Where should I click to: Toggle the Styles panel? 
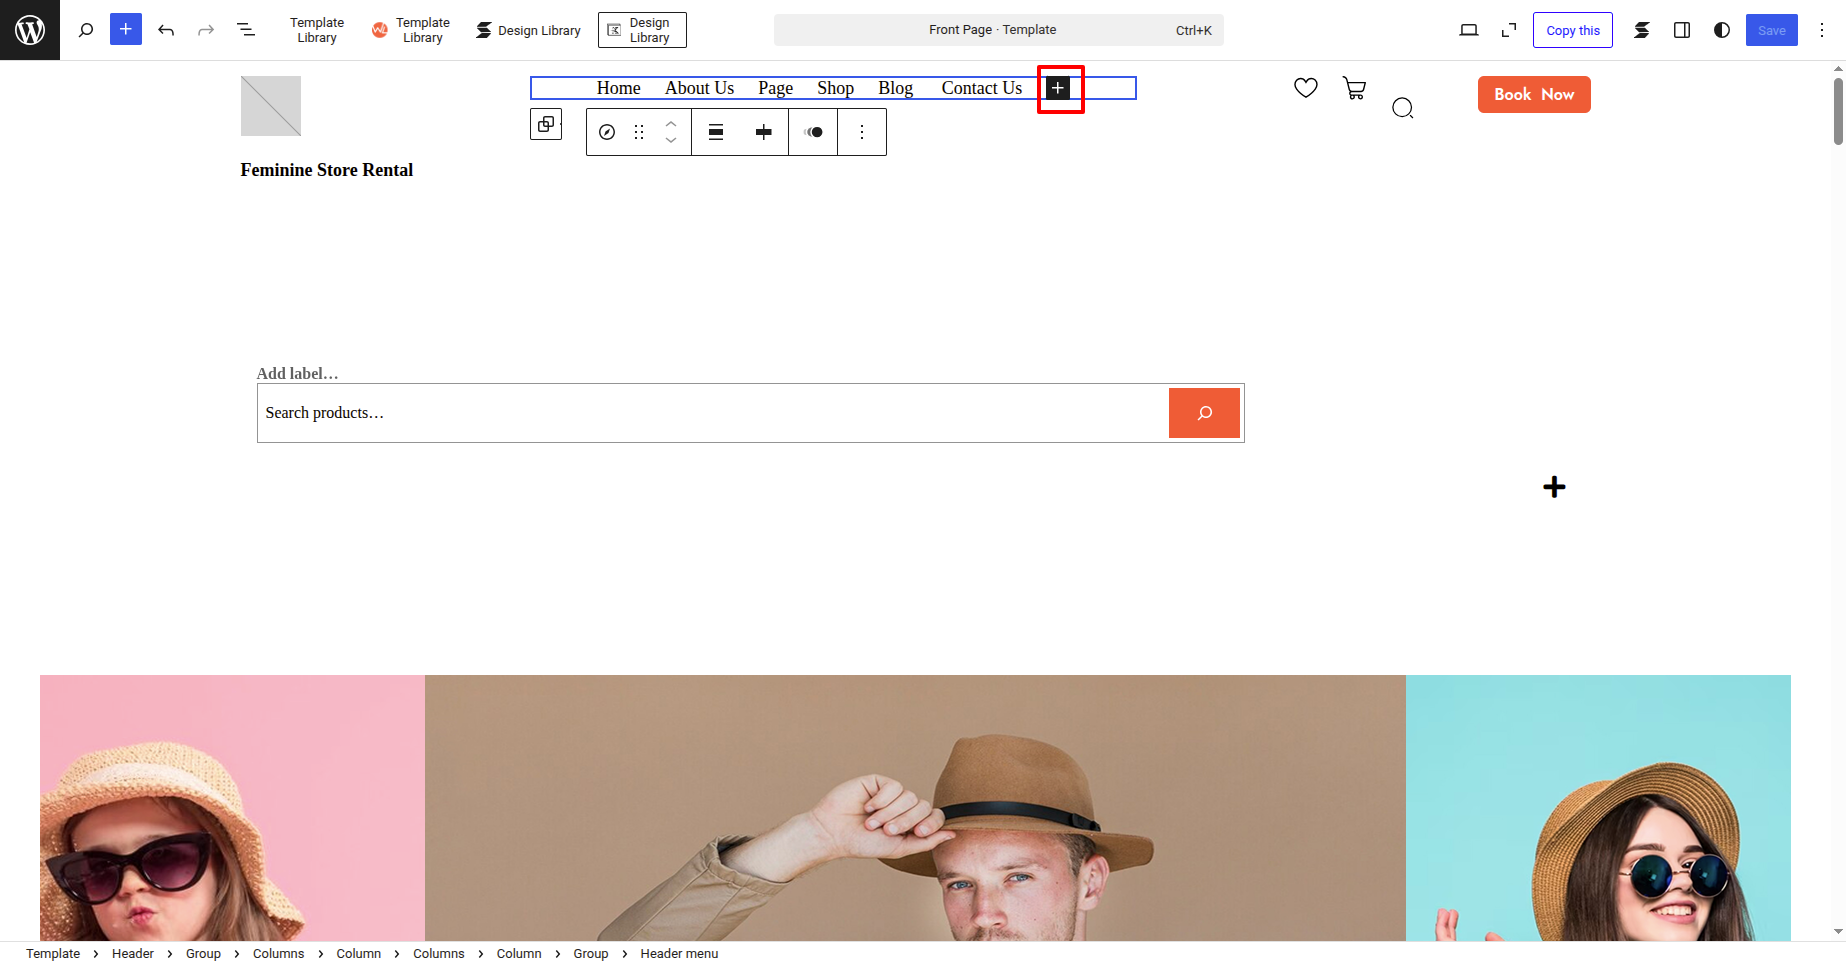pyautogui.click(x=1722, y=30)
